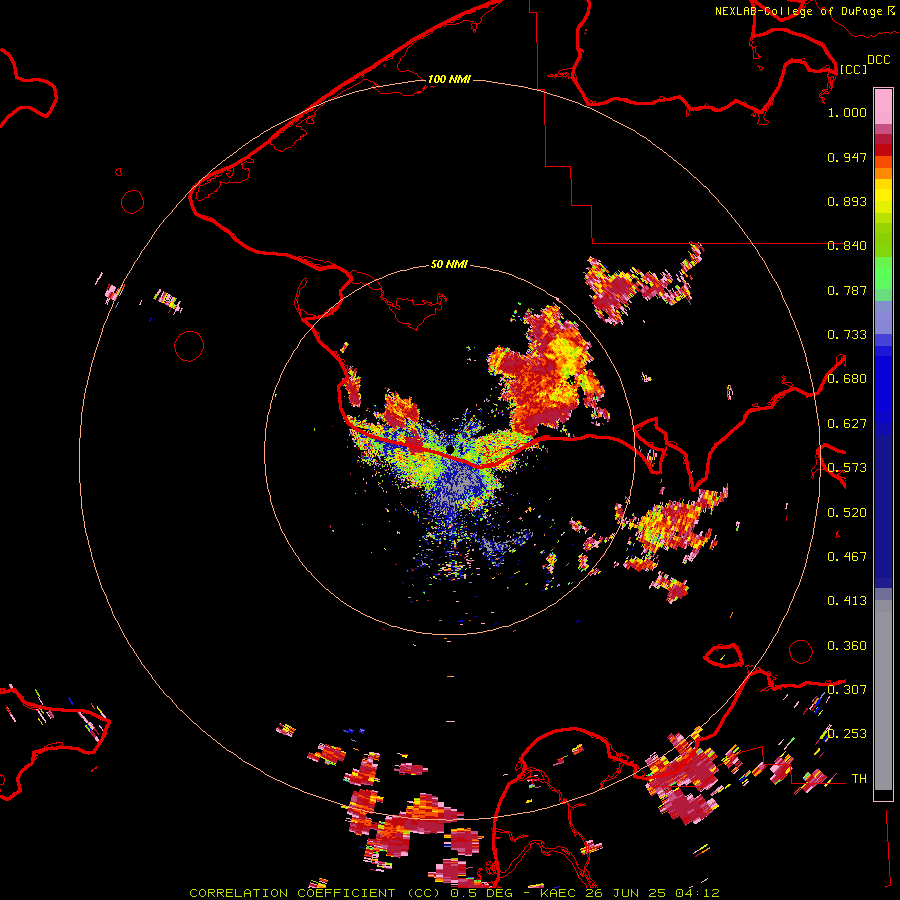The height and width of the screenshot is (900, 900).
Task: Click the 100 NMI range ring label
Action: 449,79
